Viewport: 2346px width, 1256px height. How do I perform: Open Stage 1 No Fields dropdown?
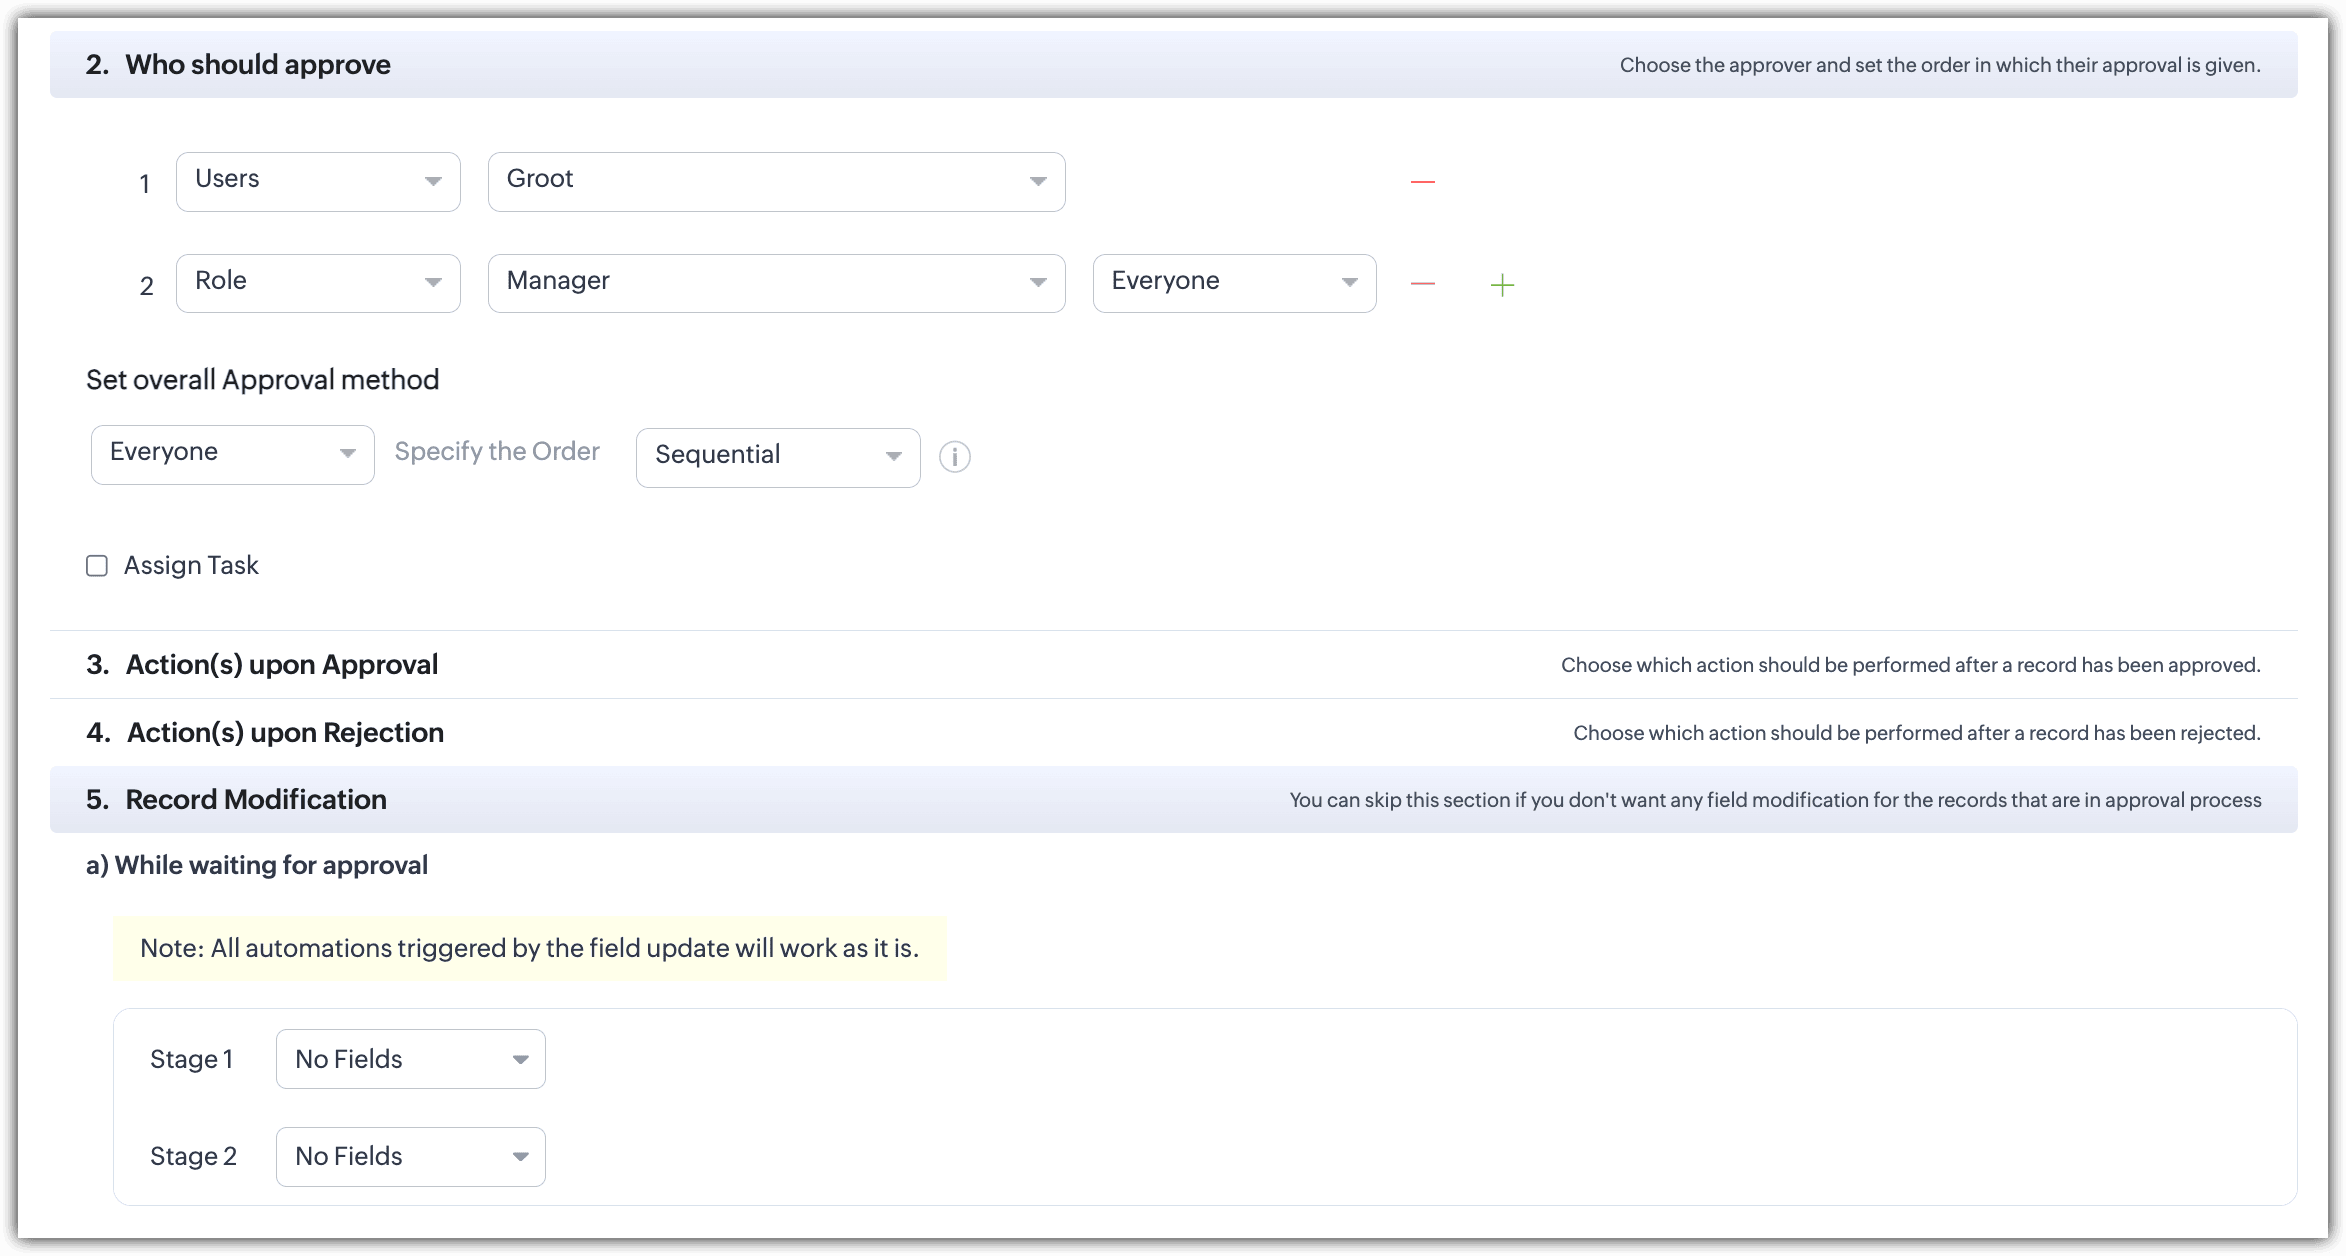410,1059
